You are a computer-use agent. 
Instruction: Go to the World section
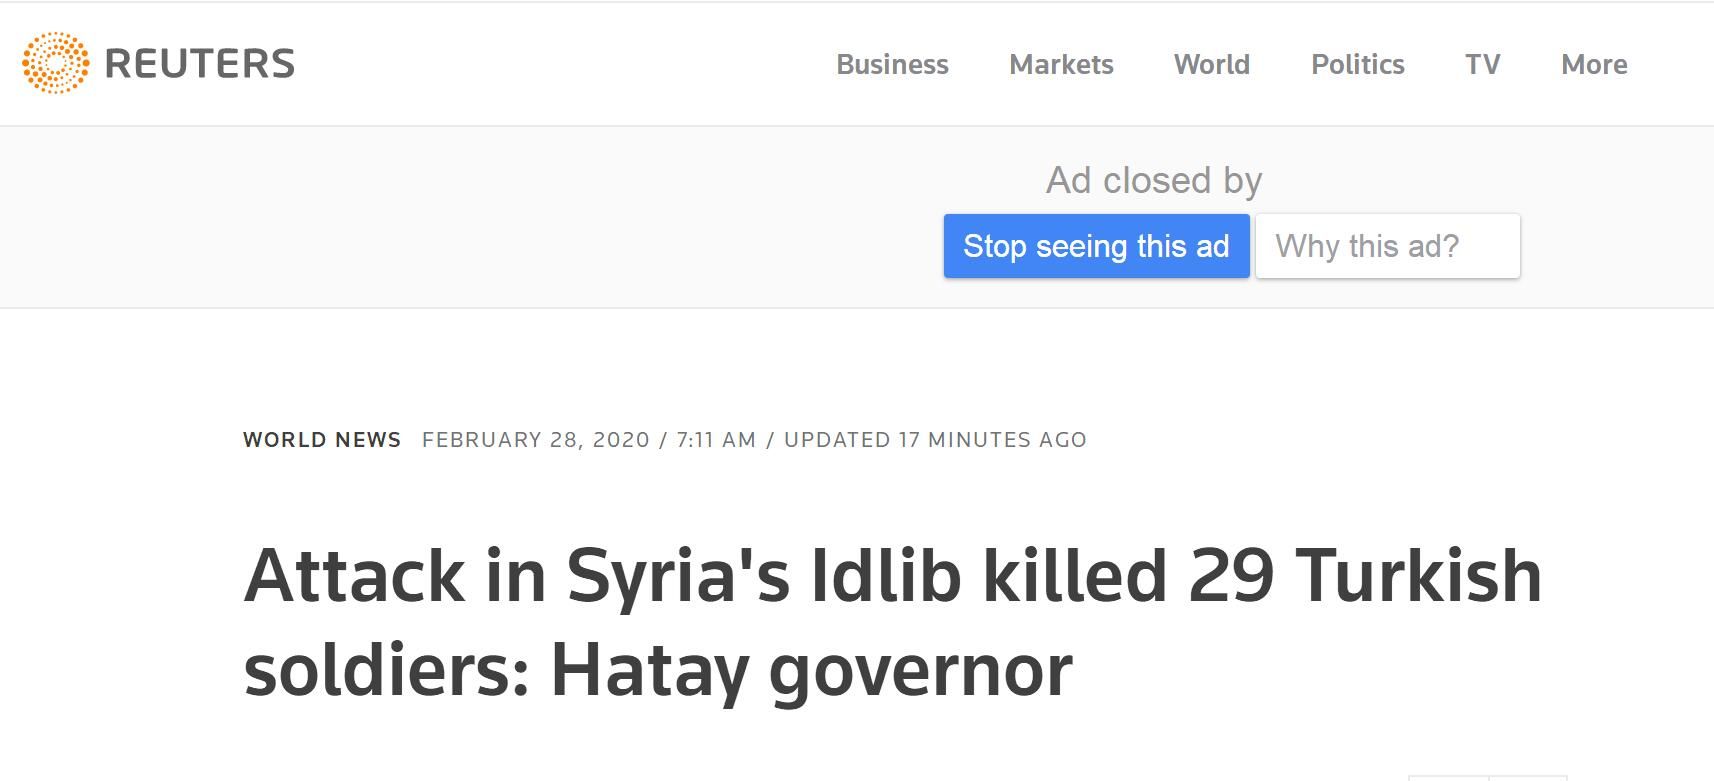(x=1212, y=64)
